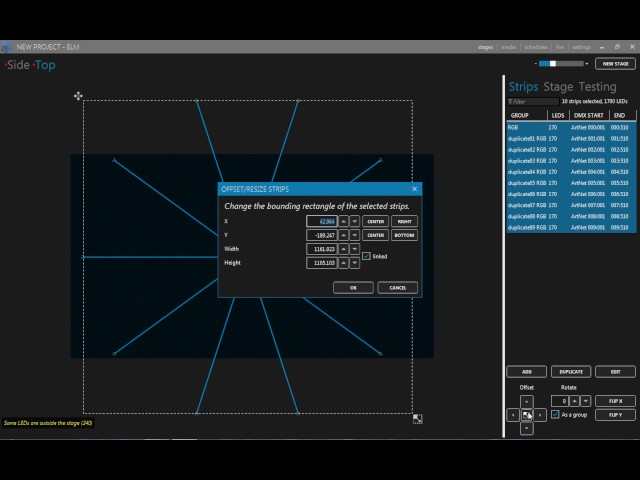Screen dimensions: 640x480
Task: Increase rotate value with up arrow
Action: (576, 401)
